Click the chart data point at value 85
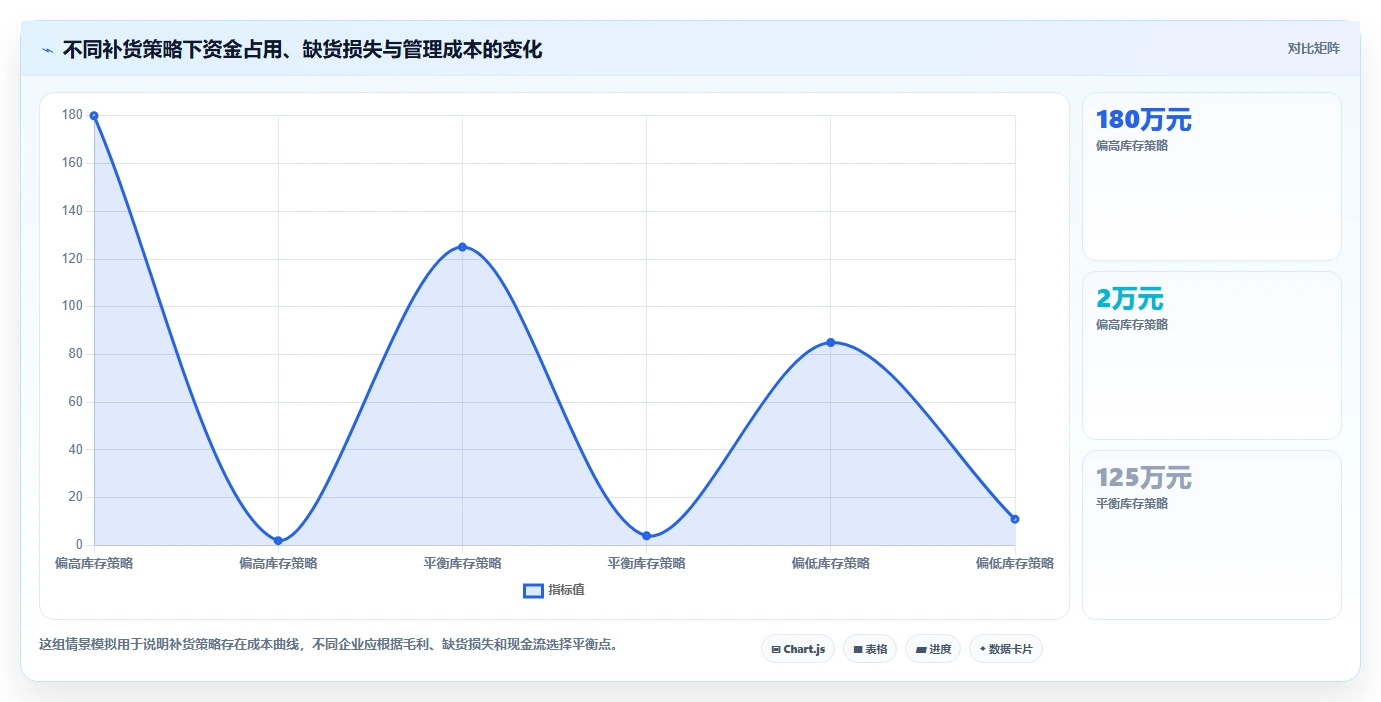 (830, 342)
